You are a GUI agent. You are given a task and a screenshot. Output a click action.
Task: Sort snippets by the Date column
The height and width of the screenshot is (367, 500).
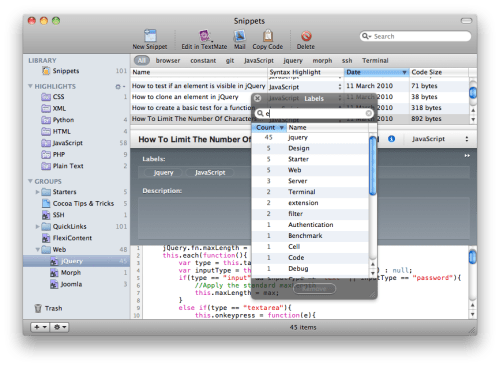pyautogui.click(x=376, y=72)
